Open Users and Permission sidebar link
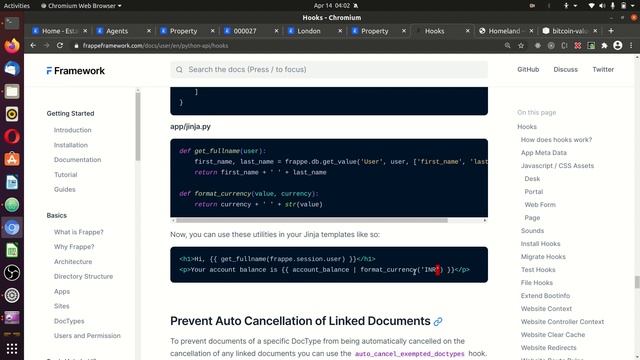 [x=87, y=336]
